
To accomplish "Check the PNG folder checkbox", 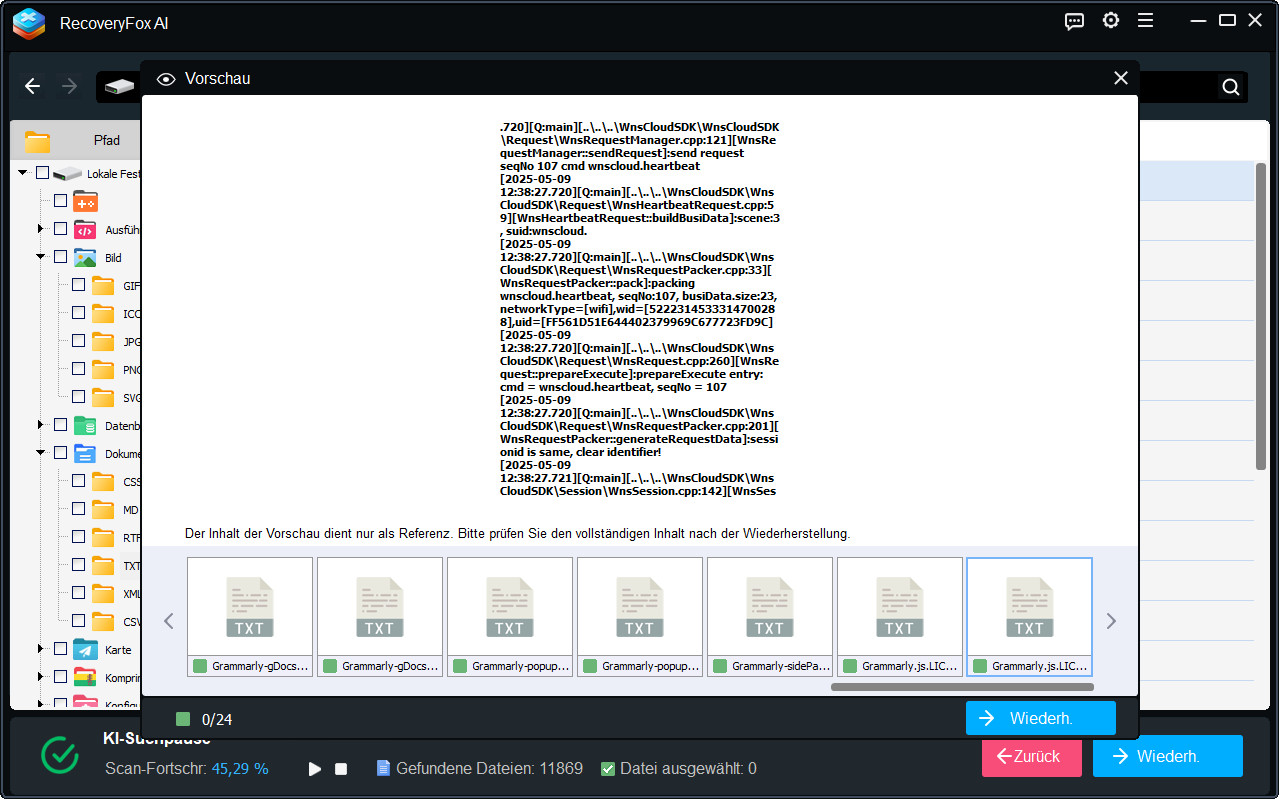I will (78, 369).
